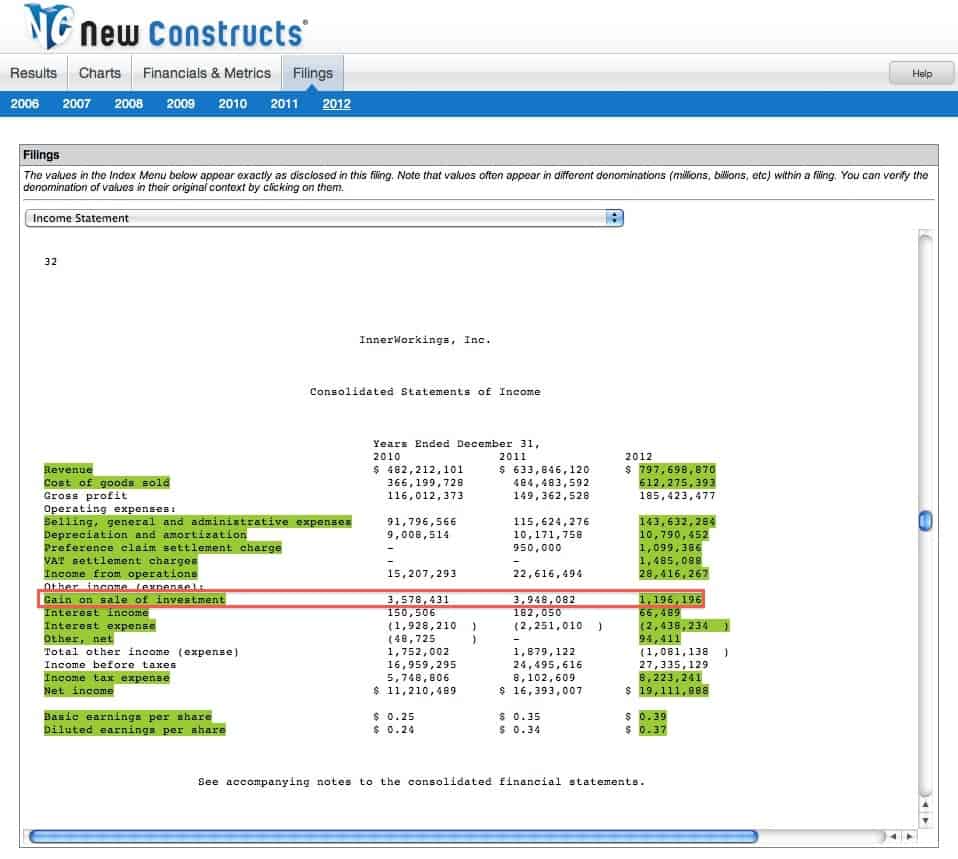Screen dimensions: 958x859
Task: Click the Basic earnings per share label
Action: (x=128, y=716)
